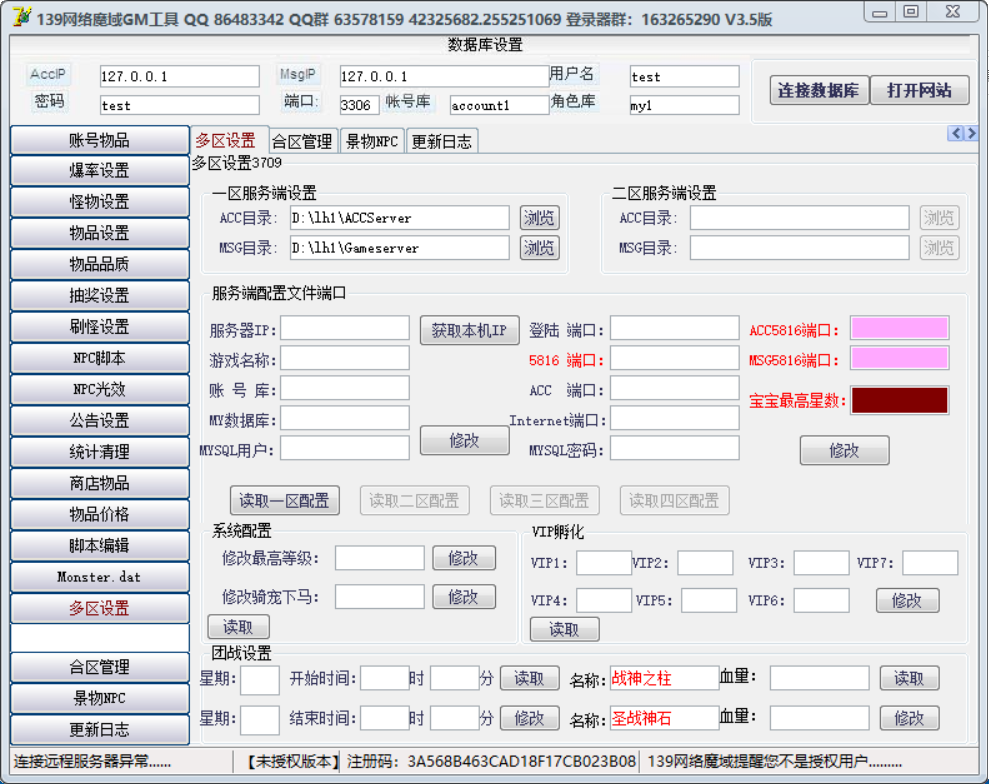Open 脚本编辑 in the sidebar
The height and width of the screenshot is (784, 989).
100,546
